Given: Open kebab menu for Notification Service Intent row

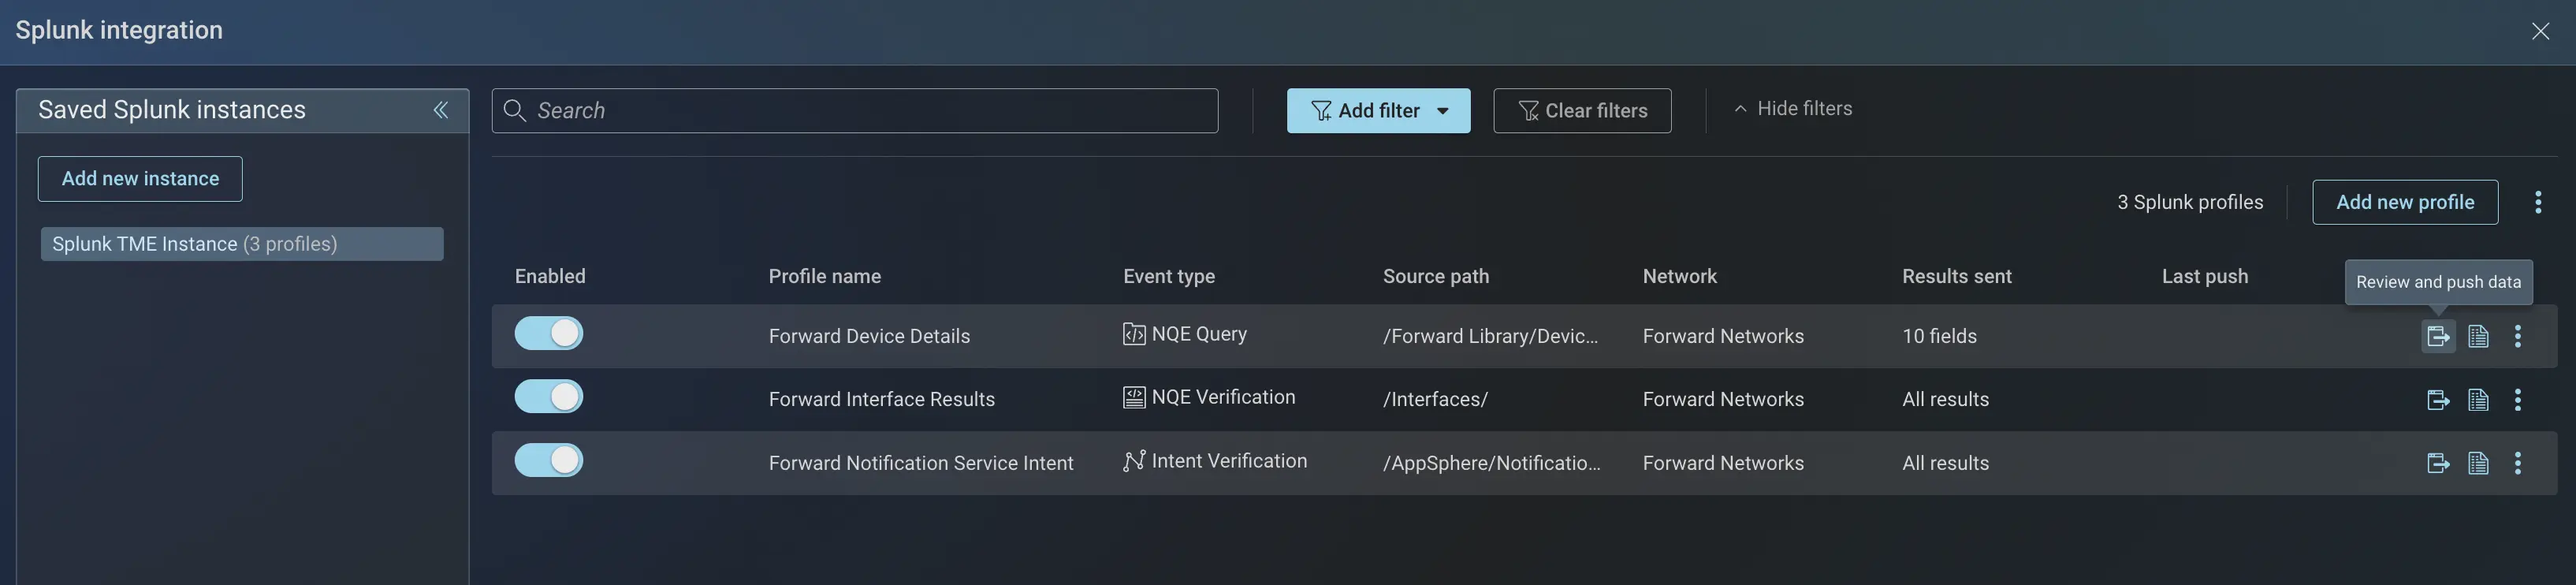Looking at the screenshot, I should point(2517,463).
